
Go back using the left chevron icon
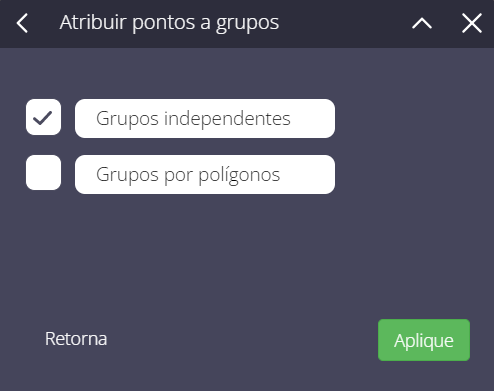[22, 23]
